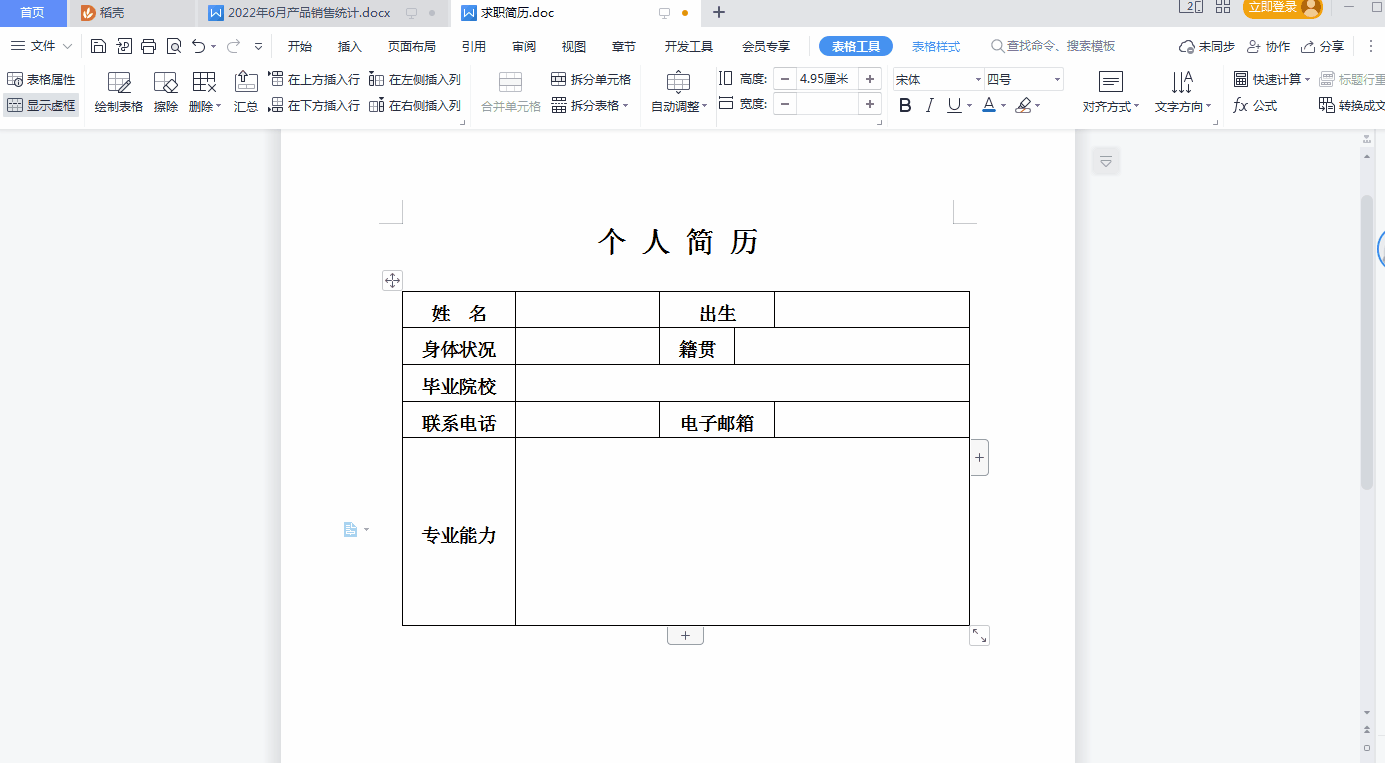This screenshot has width=1385, height=763.
Task: Add a column with right-side plus button
Action: (979, 457)
